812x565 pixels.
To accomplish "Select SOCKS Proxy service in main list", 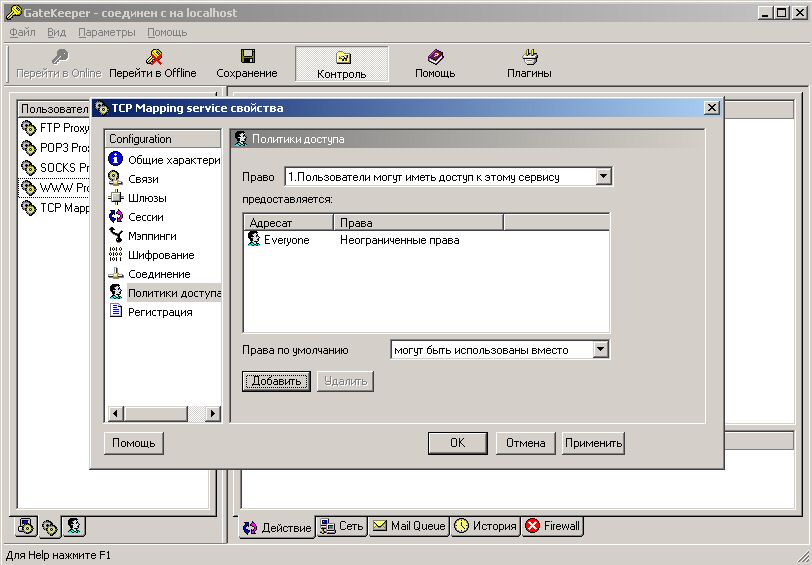I will click(x=55, y=168).
